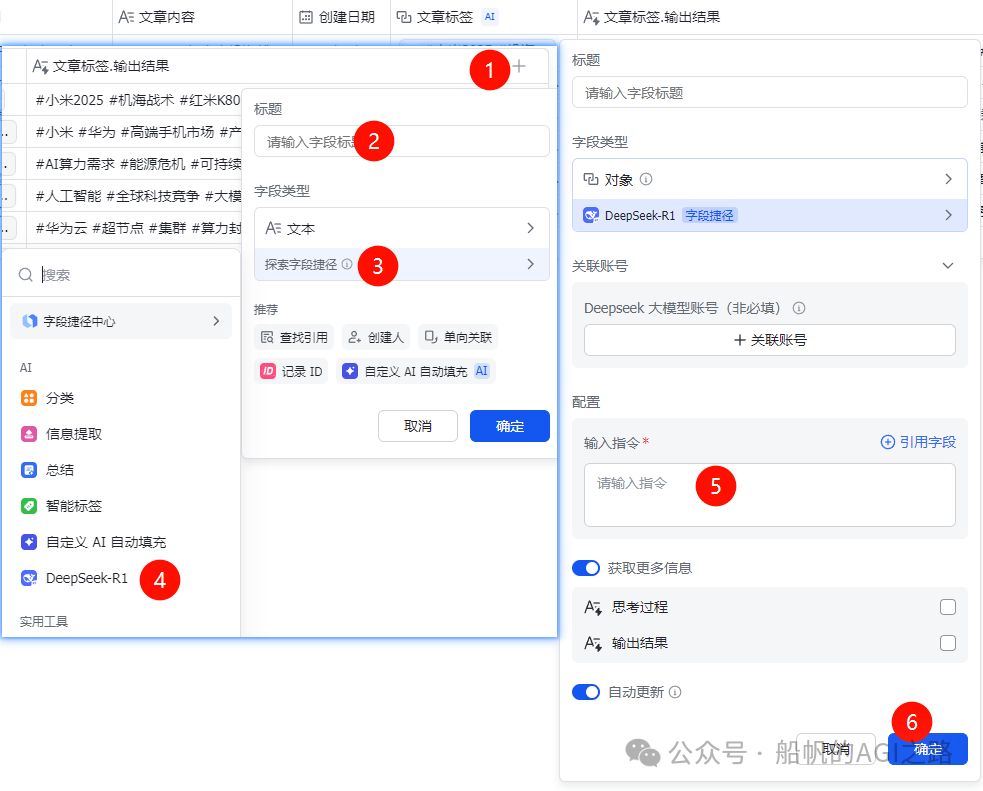Click the 单向关联 recommended icon
Image resolution: width=983 pixels, height=791 pixels.
[x=431, y=337]
